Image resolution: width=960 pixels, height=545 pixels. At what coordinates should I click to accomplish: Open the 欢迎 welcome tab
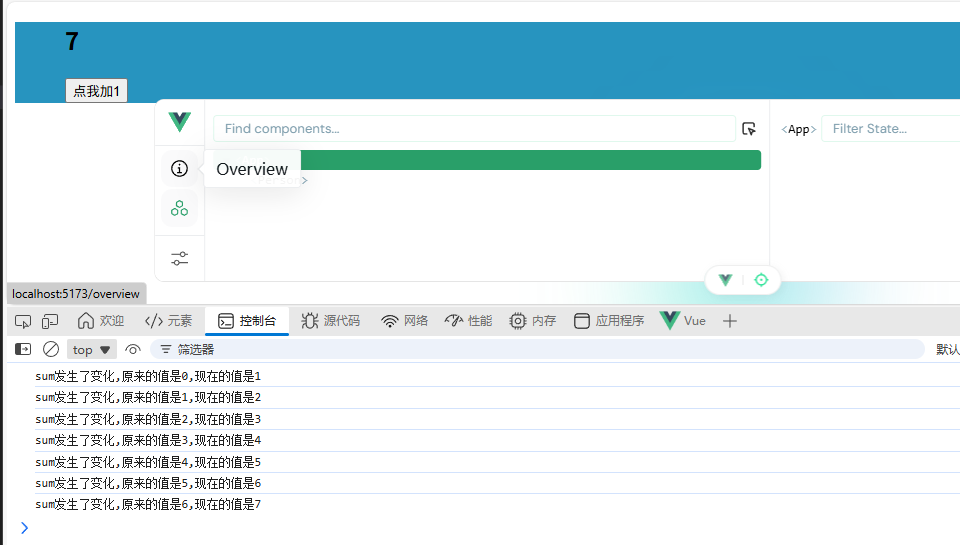(x=101, y=321)
